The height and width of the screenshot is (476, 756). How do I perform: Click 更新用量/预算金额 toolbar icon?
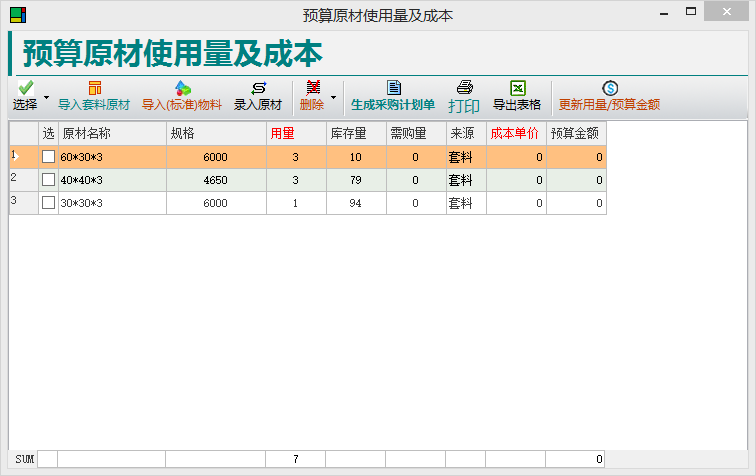click(x=609, y=88)
